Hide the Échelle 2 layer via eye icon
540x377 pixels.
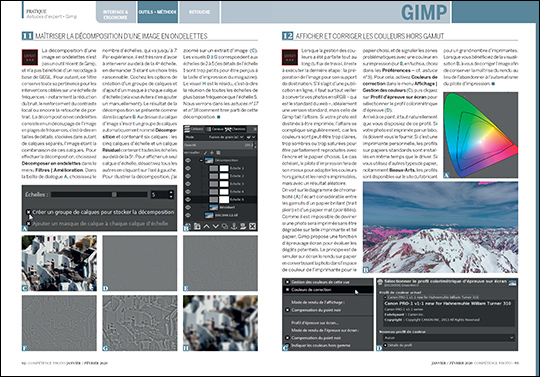(x=188, y=176)
